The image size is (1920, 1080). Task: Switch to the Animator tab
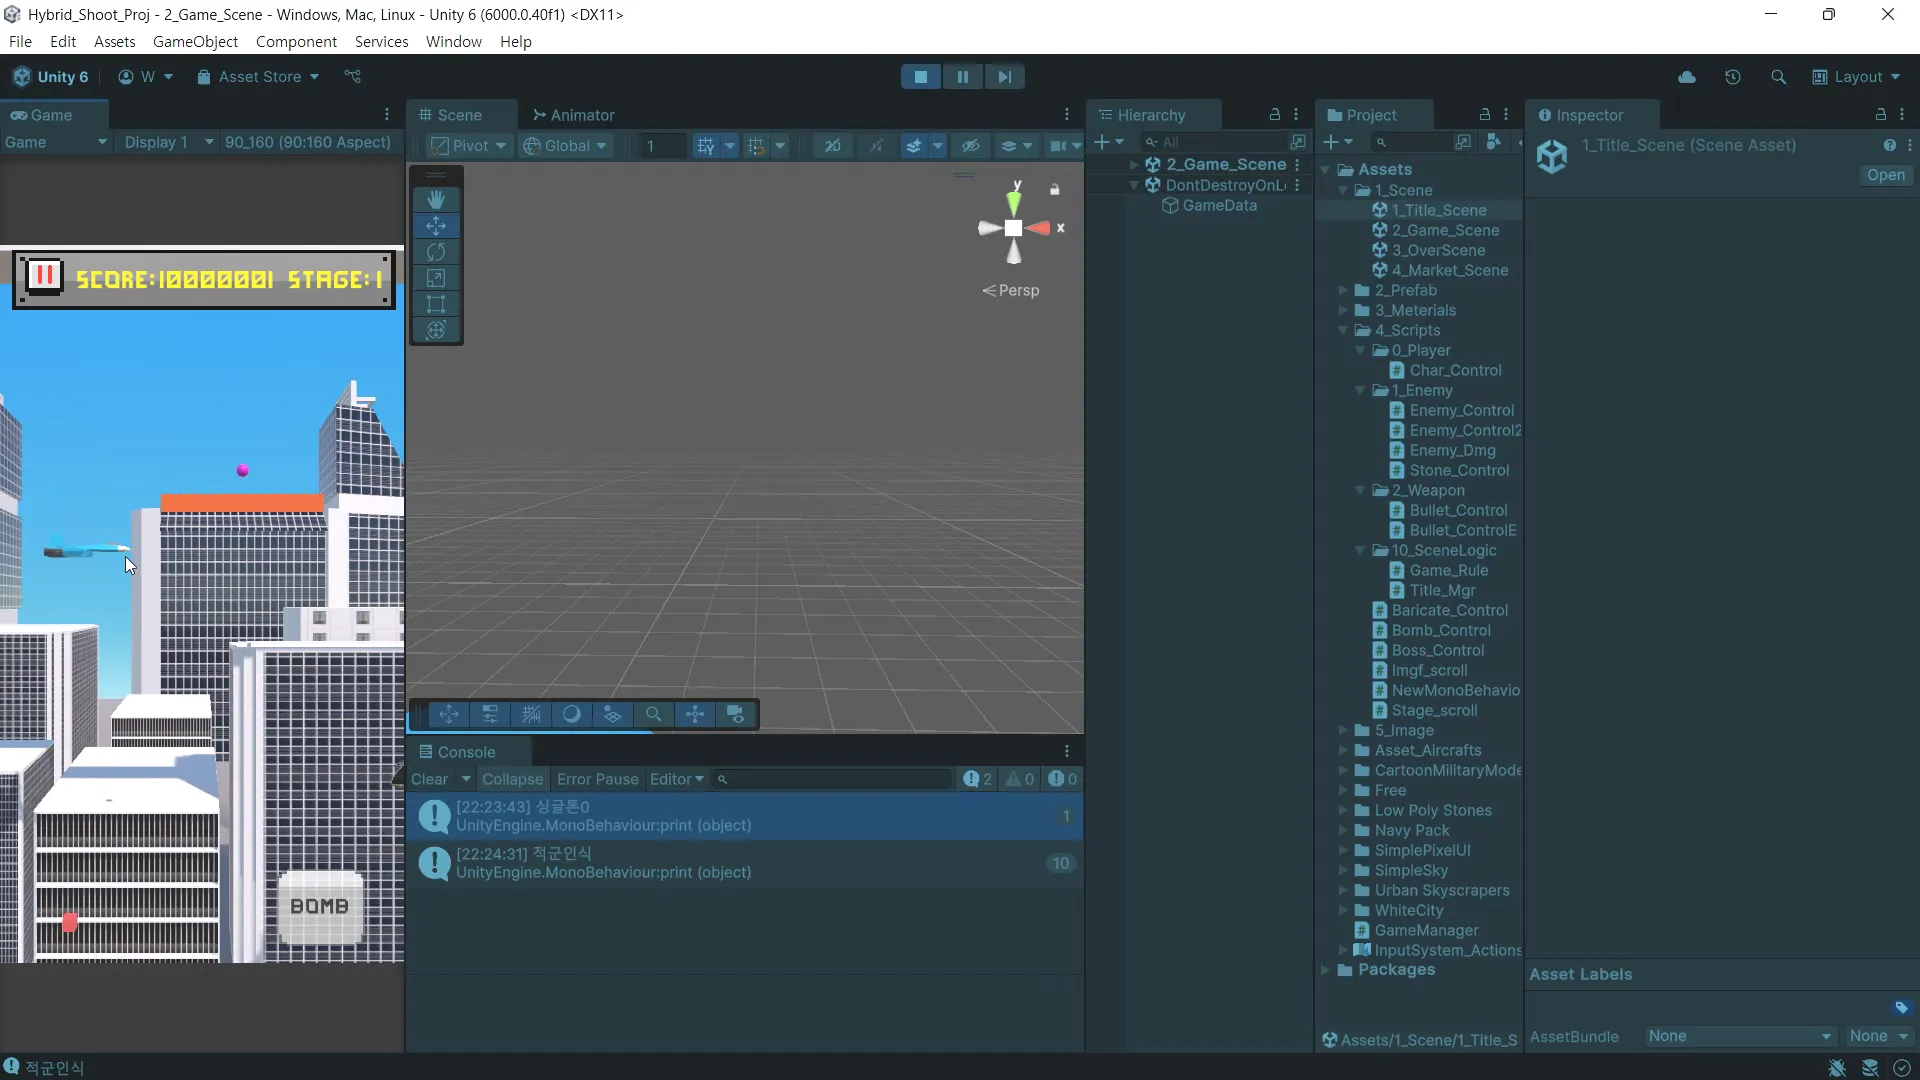coord(574,115)
